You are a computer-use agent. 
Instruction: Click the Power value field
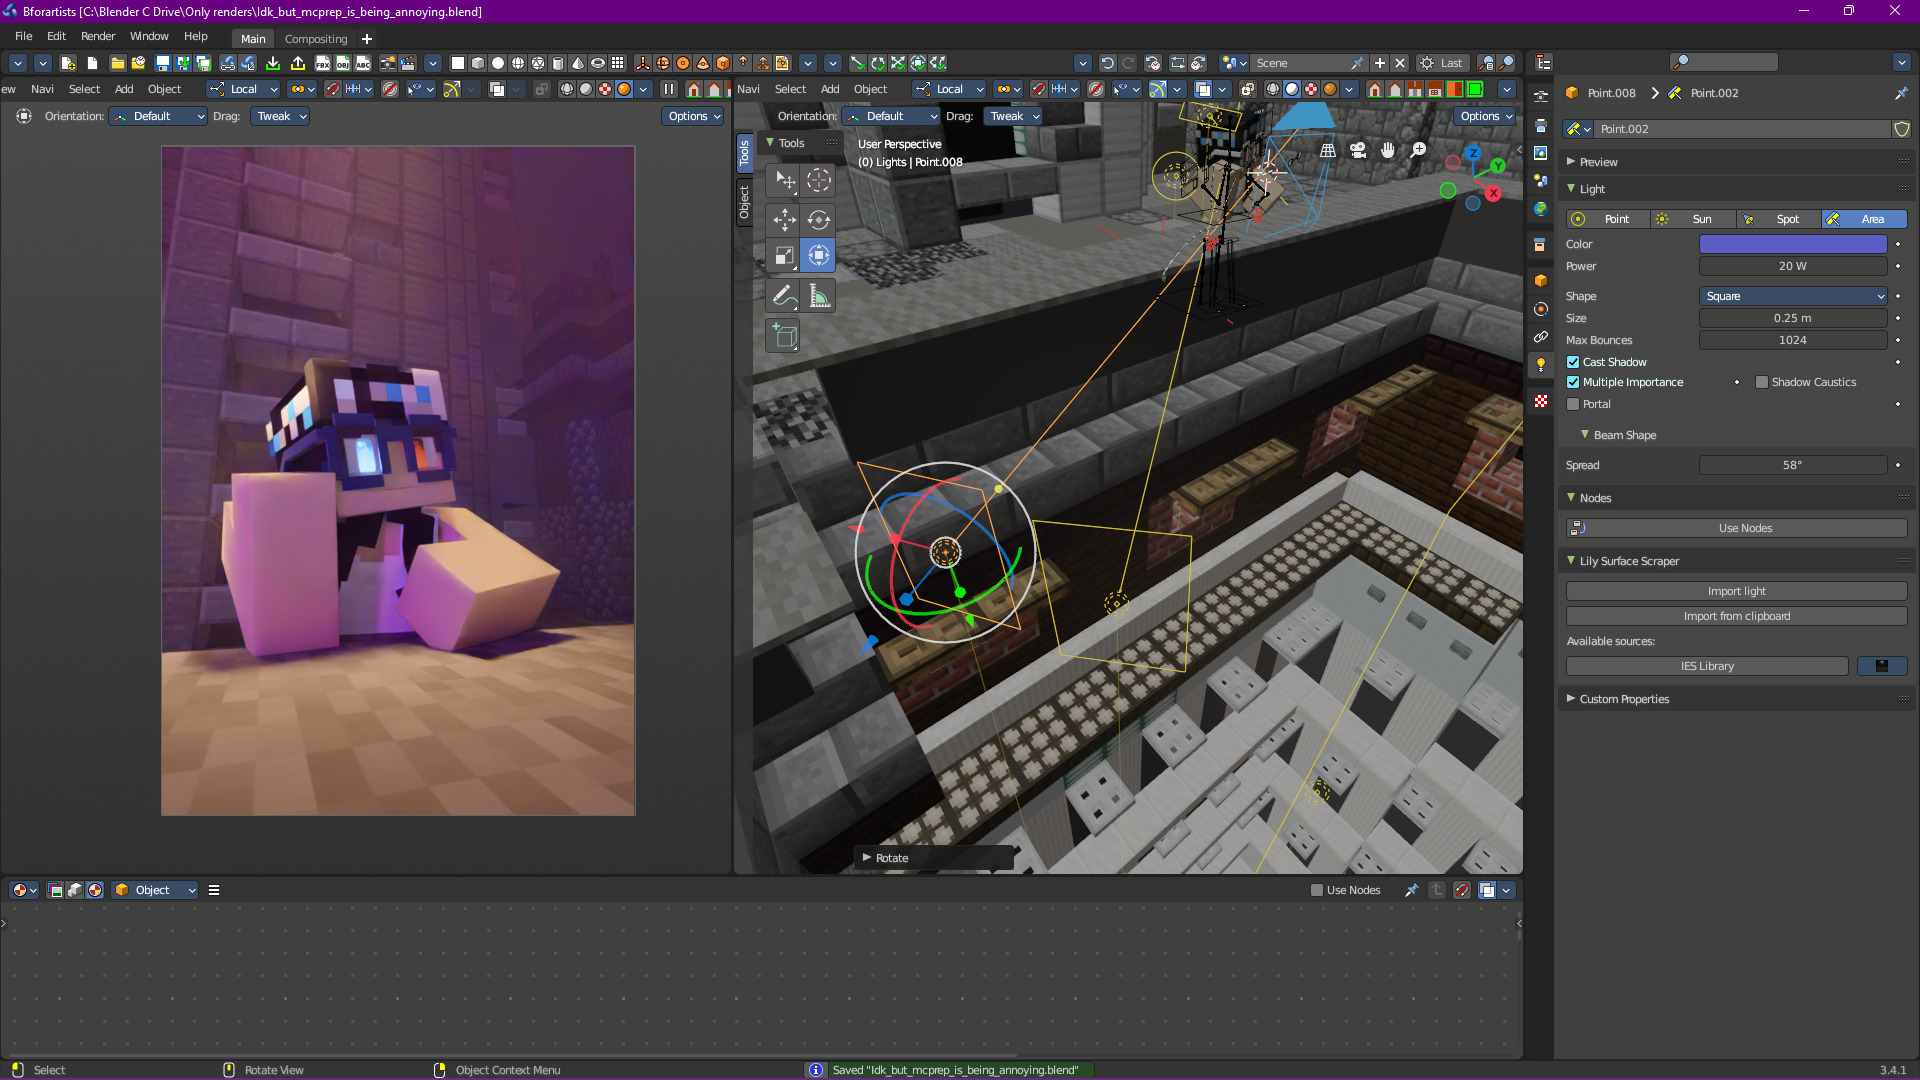pos(1793,266)
